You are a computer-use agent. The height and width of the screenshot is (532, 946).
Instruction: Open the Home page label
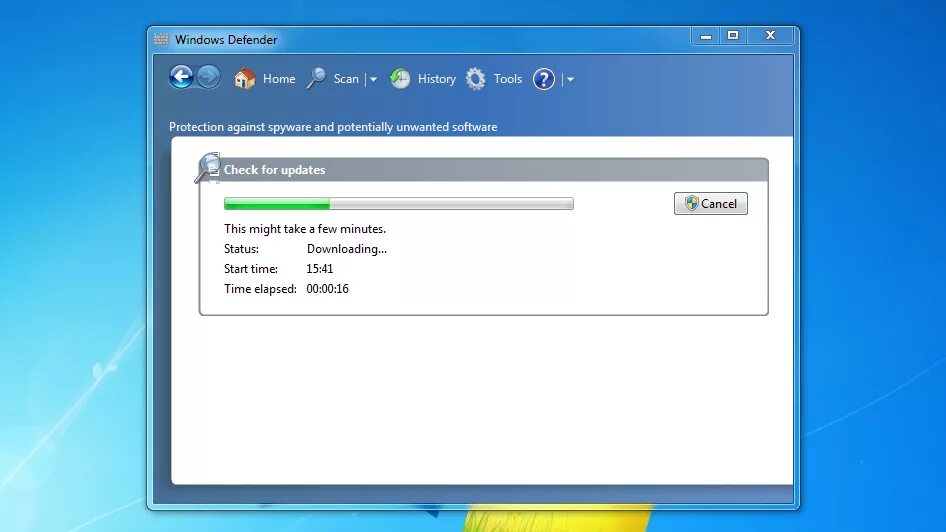coord(279,79)
